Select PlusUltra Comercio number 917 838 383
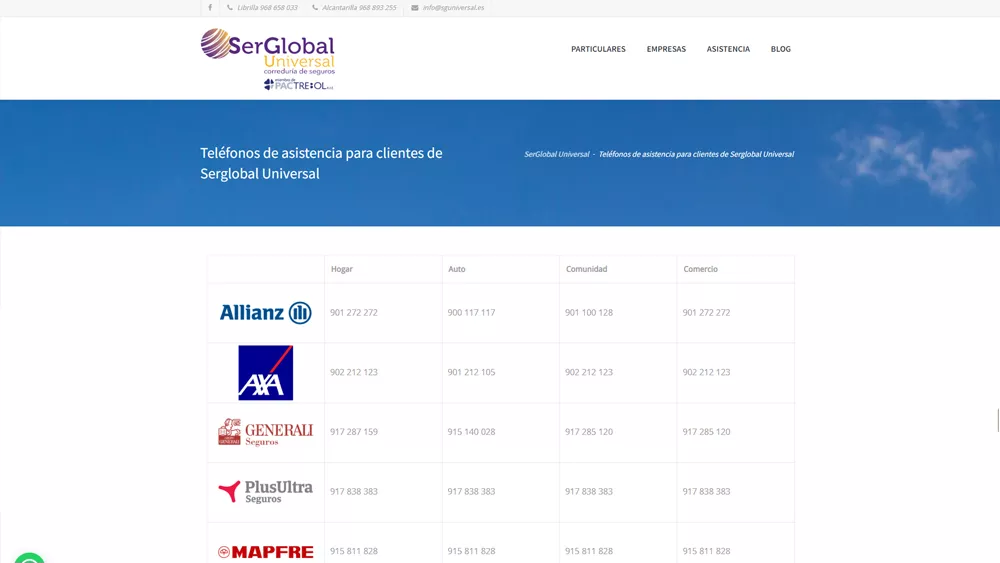This screenshot has width=1000, height=563. click(706, 492)
